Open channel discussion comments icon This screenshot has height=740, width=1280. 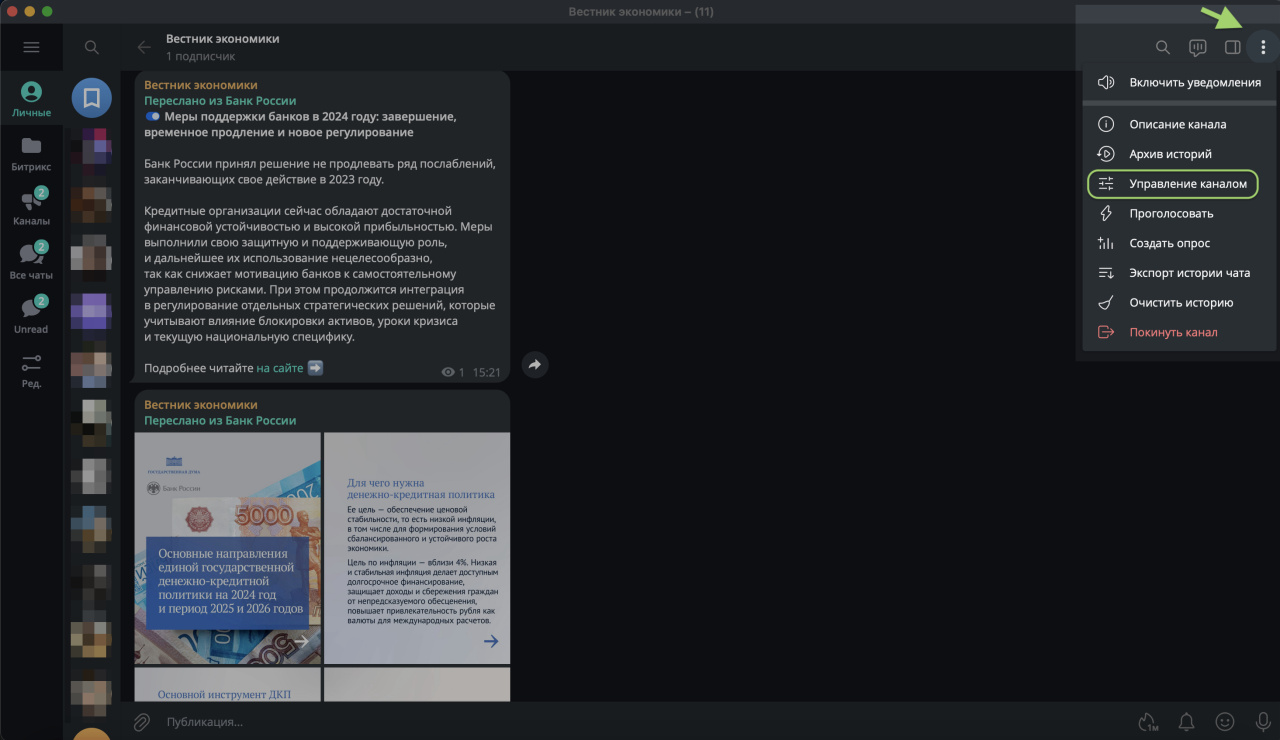1197,47
